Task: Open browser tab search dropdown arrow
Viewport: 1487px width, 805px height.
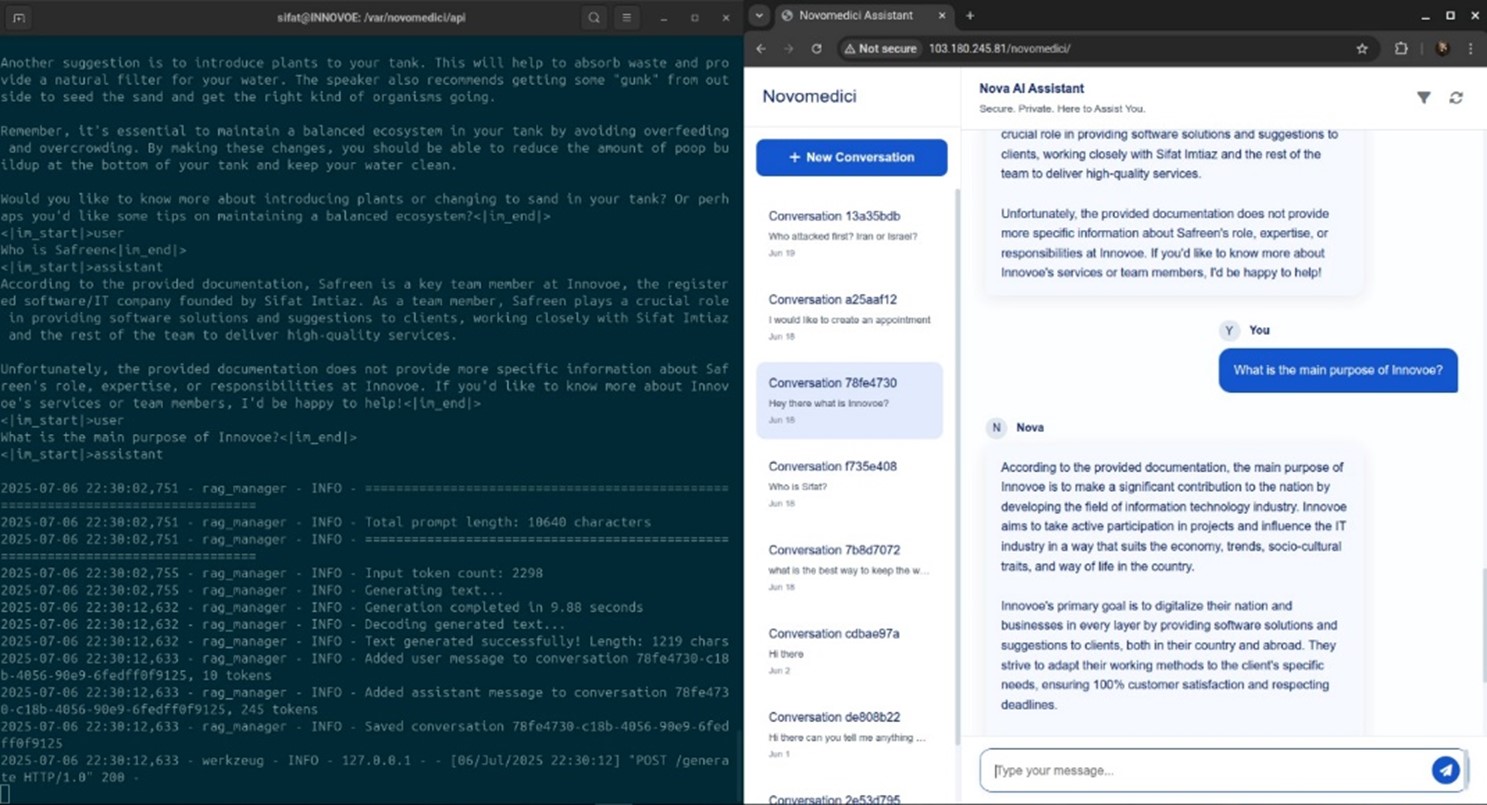Action: (x=759, y=15)
